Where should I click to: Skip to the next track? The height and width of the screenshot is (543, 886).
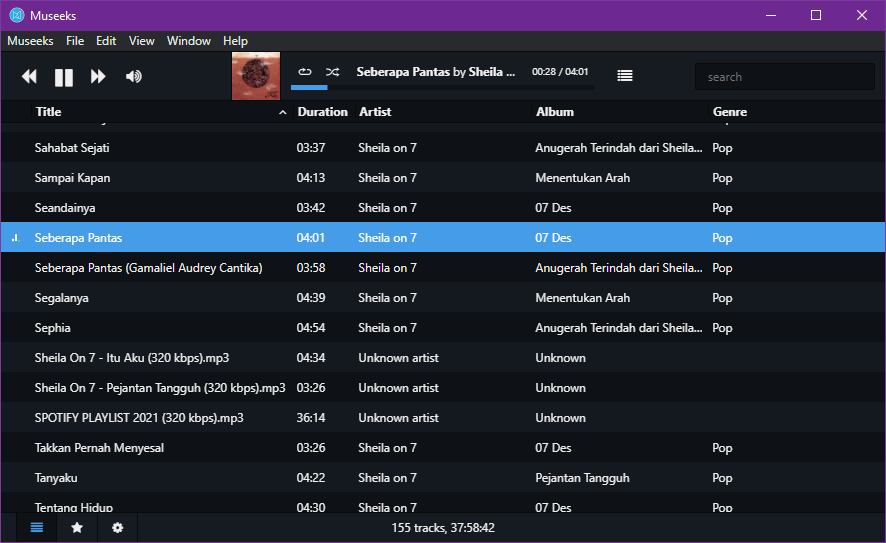[x=98, y=76]
